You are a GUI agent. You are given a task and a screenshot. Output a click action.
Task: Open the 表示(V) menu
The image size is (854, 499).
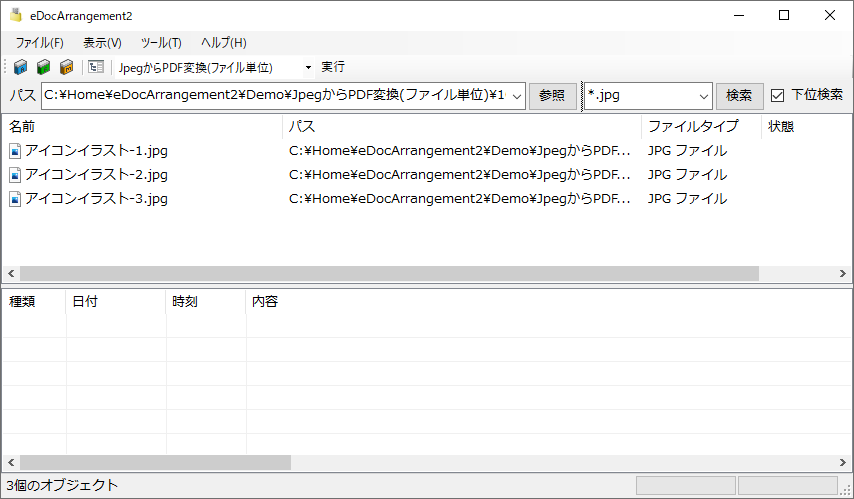[x=102, y=42]
